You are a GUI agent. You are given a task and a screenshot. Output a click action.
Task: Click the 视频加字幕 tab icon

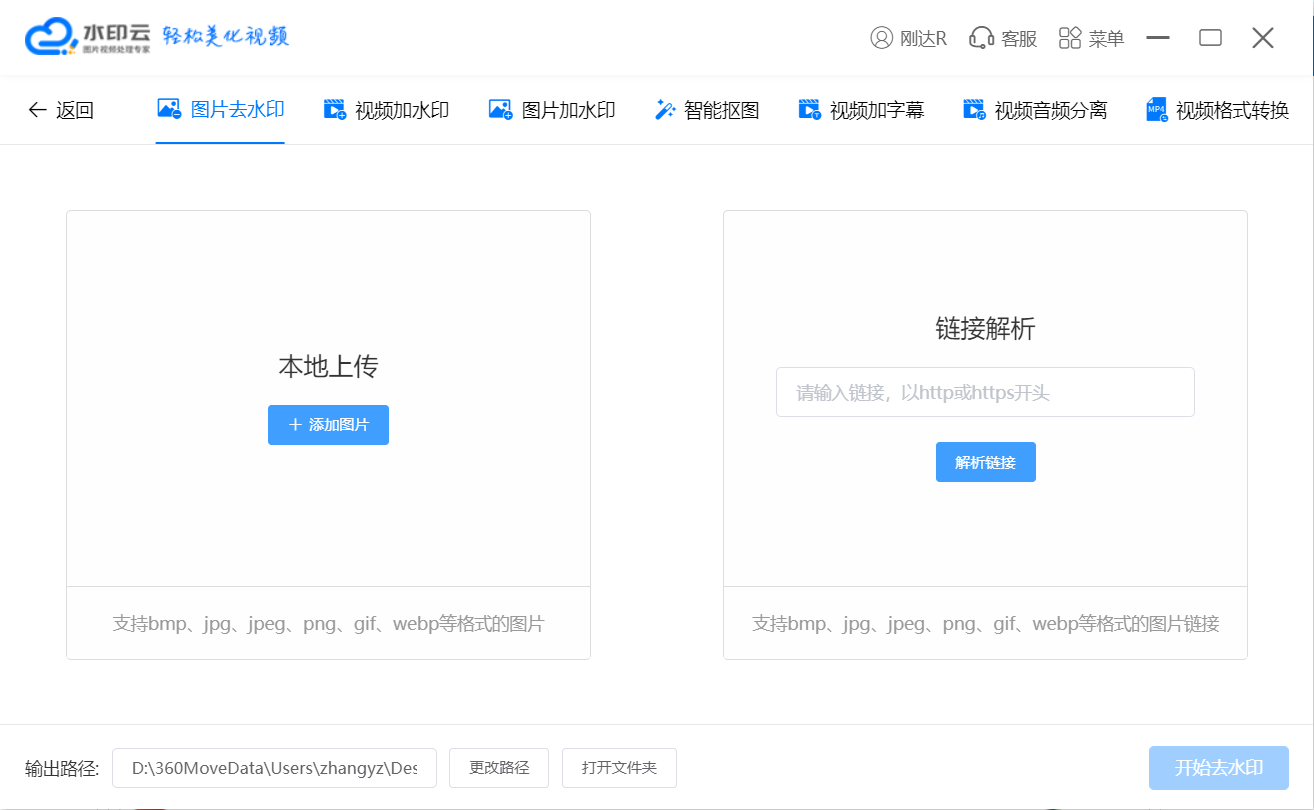tap(809, 110)
